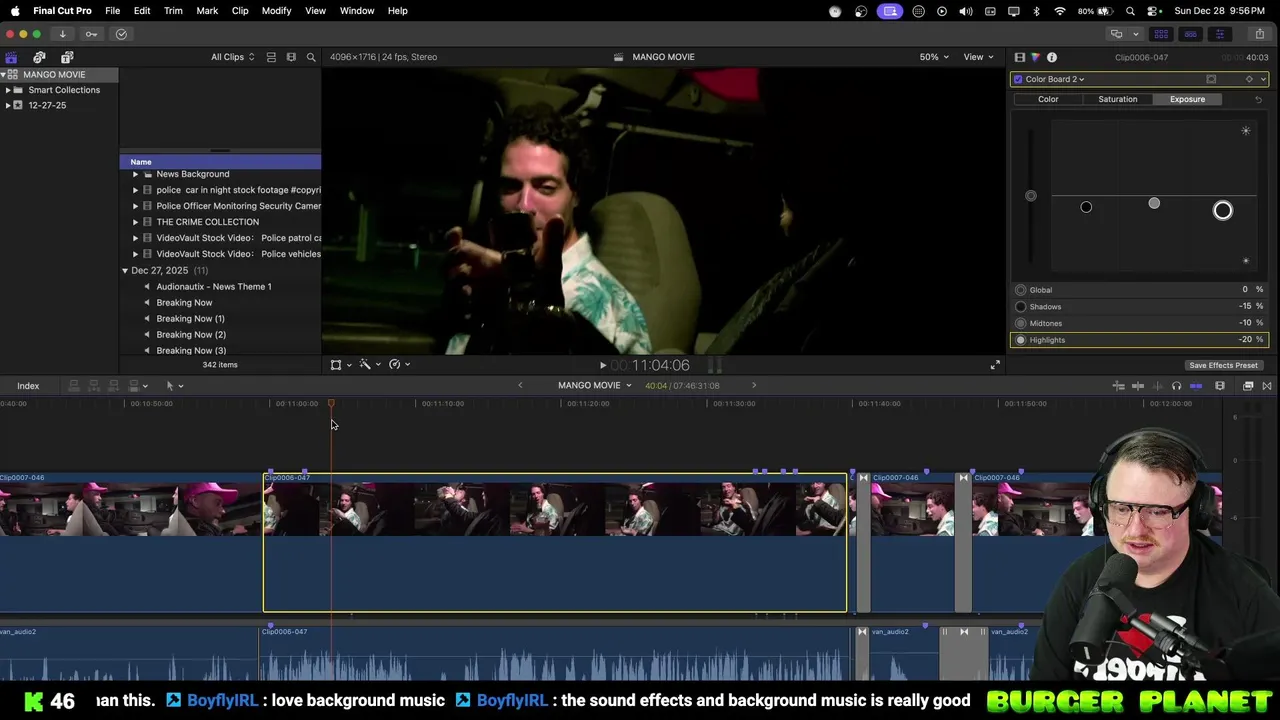Toggle the Inspector panel visibility button
Viewport: 1280px width, 720px height.
click(1219, 34)
